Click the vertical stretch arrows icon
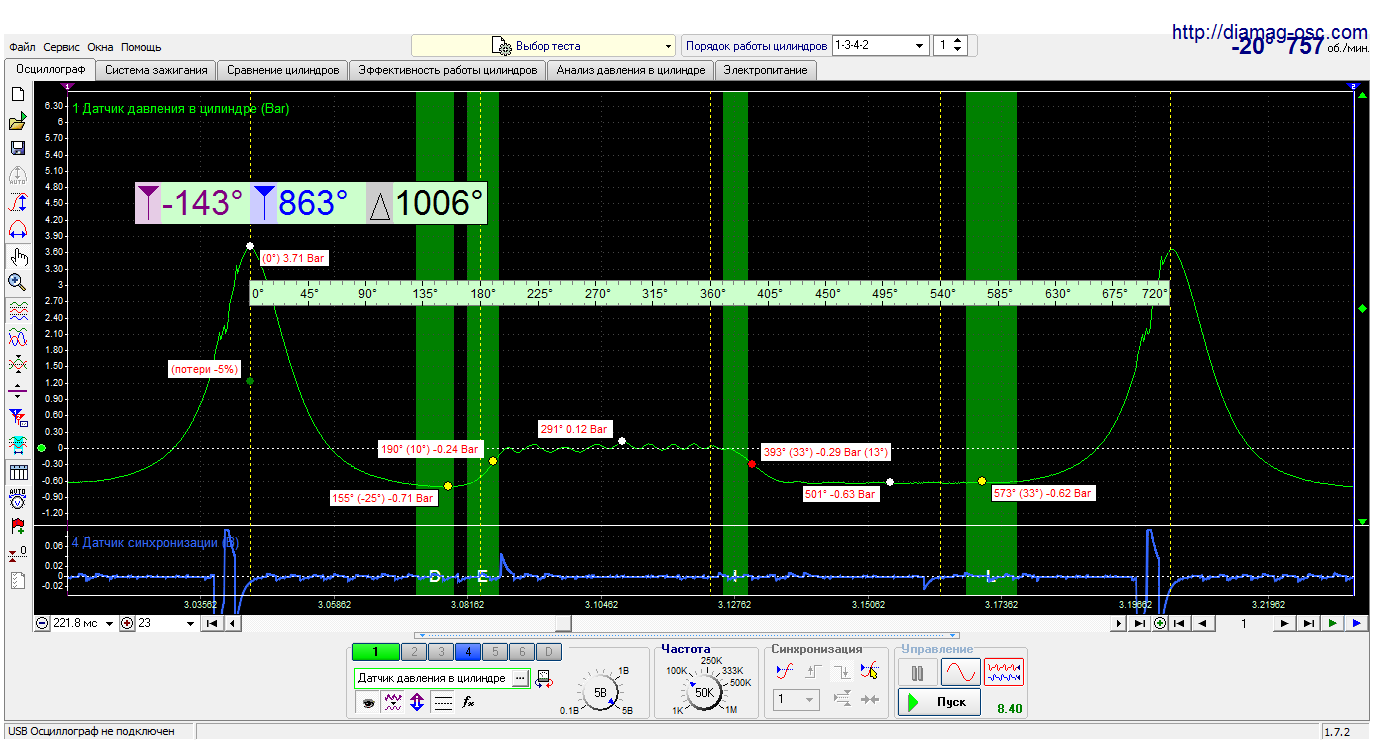 tap(418, 703)
